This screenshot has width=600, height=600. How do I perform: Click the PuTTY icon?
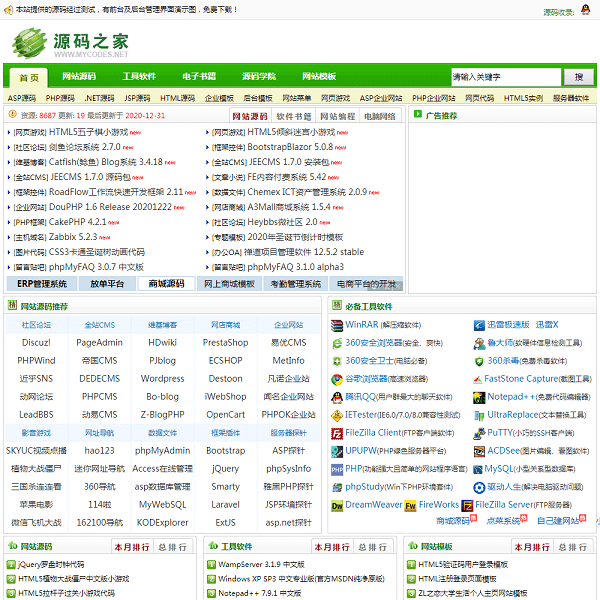479,434
